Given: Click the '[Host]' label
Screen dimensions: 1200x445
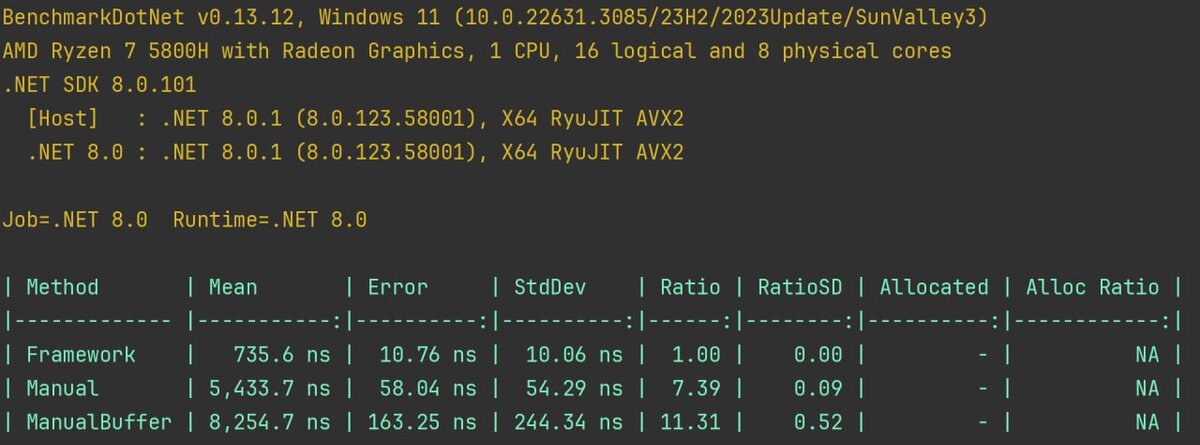Looking at the screenshot, I should (x=63, y=120).
